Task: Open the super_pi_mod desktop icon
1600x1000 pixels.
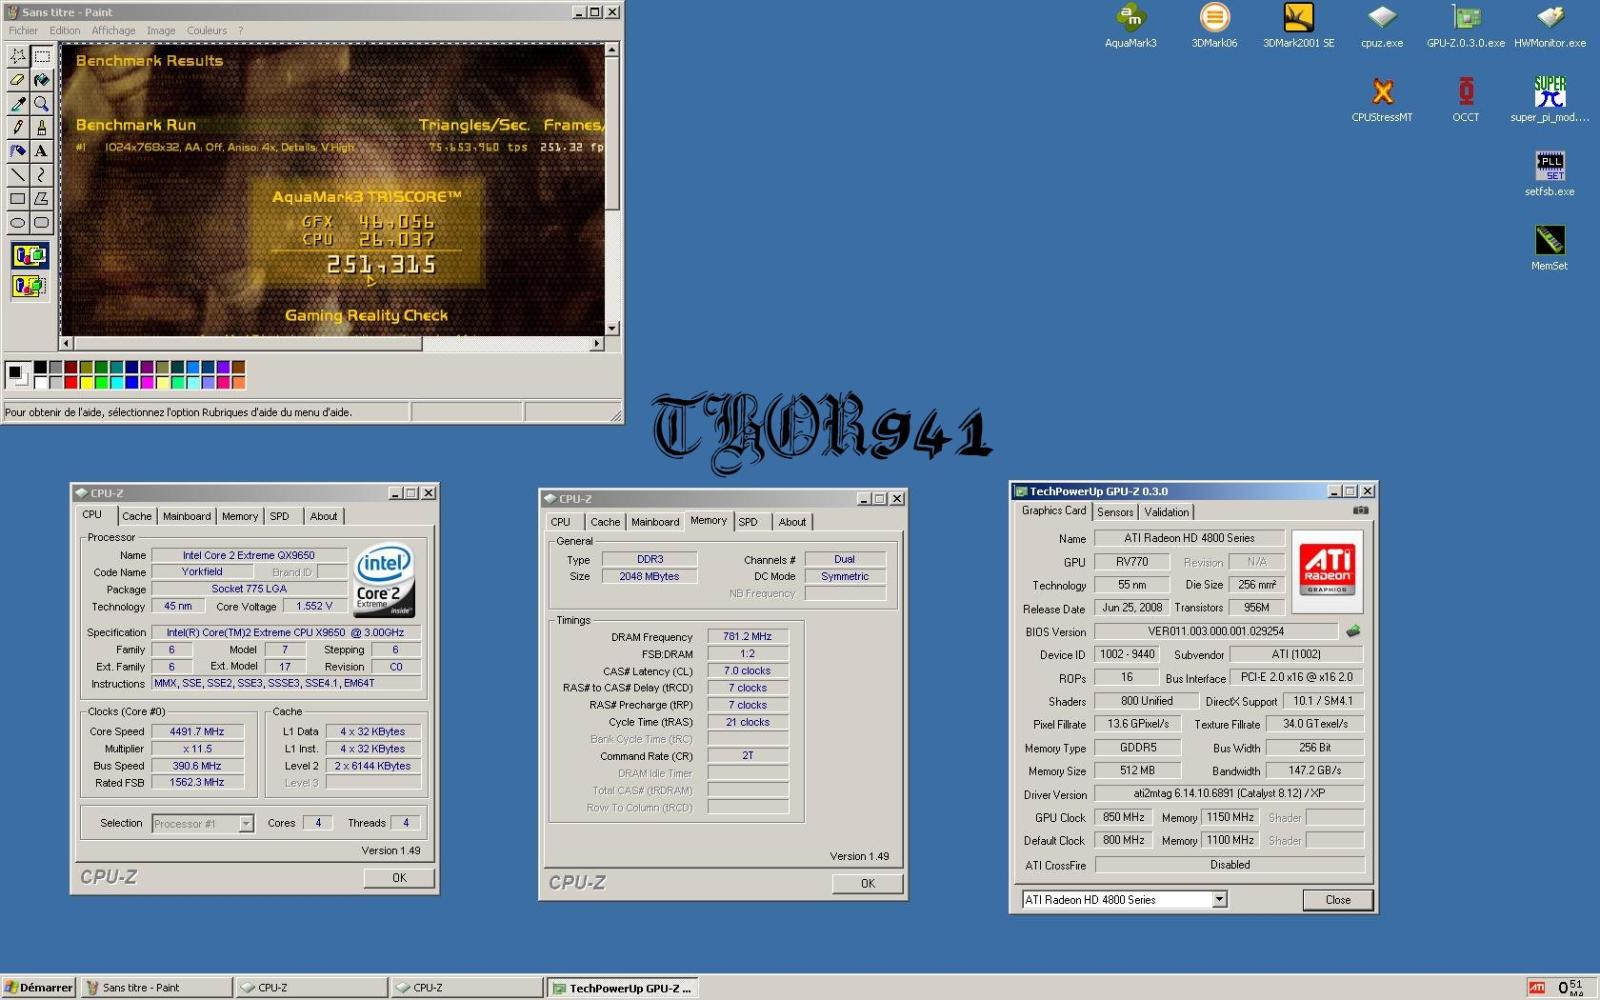Action: (1549, 100)
